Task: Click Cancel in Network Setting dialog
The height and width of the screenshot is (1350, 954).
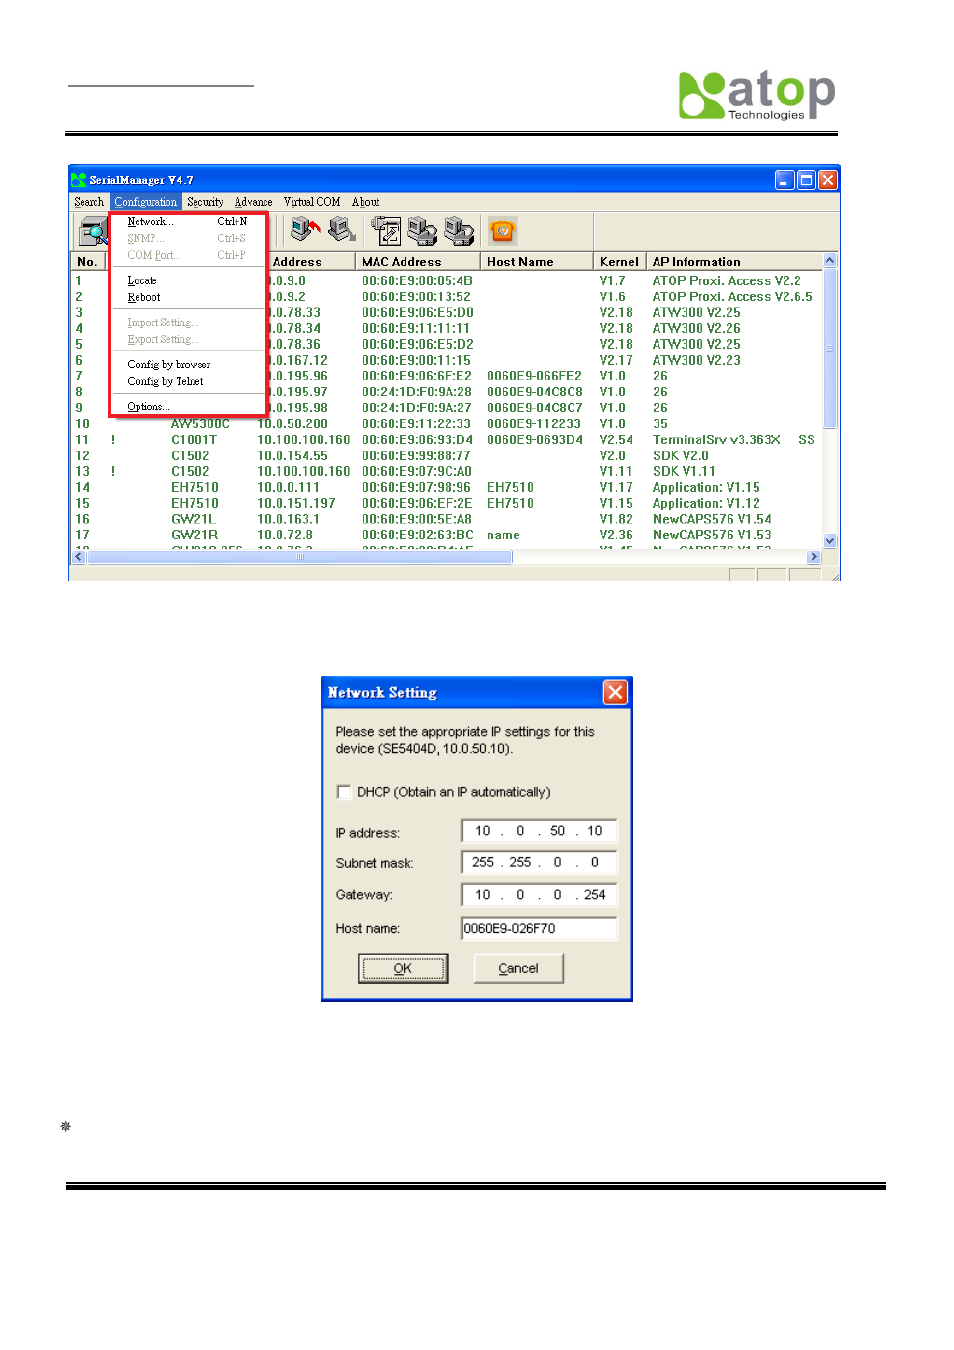Action: click(x=518, y=968)
